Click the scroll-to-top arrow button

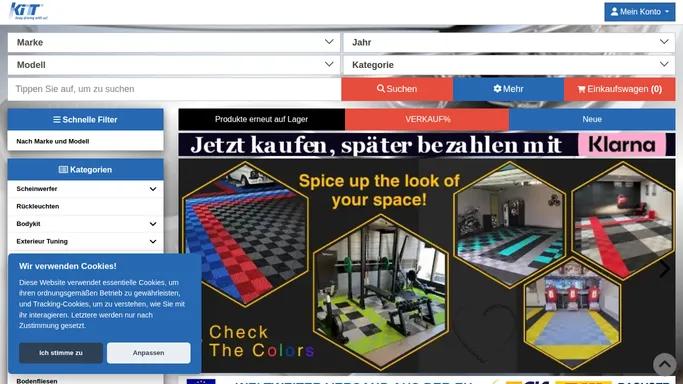pos(664,363)
